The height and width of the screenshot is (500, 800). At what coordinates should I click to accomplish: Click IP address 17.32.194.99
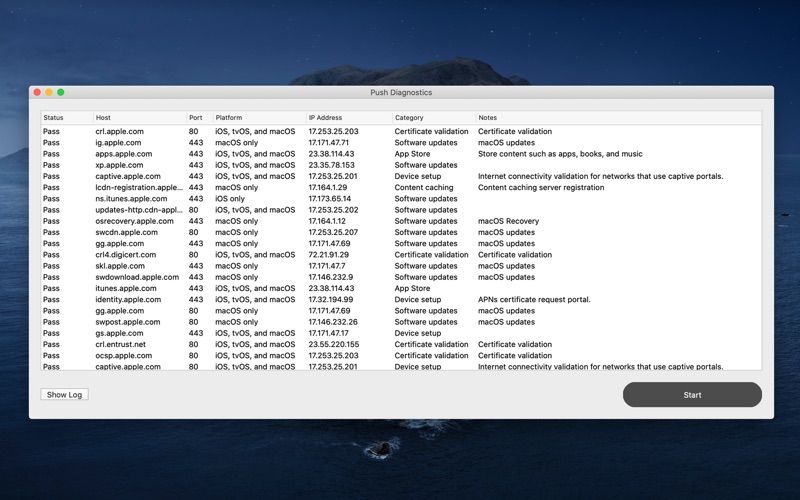331,299
